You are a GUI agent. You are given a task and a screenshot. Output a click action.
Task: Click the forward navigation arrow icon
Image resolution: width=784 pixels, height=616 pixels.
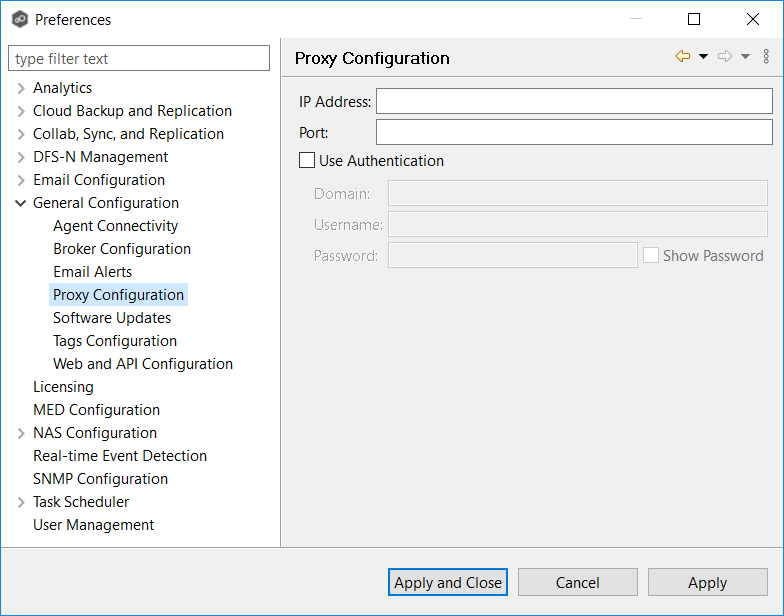point(725,57)
